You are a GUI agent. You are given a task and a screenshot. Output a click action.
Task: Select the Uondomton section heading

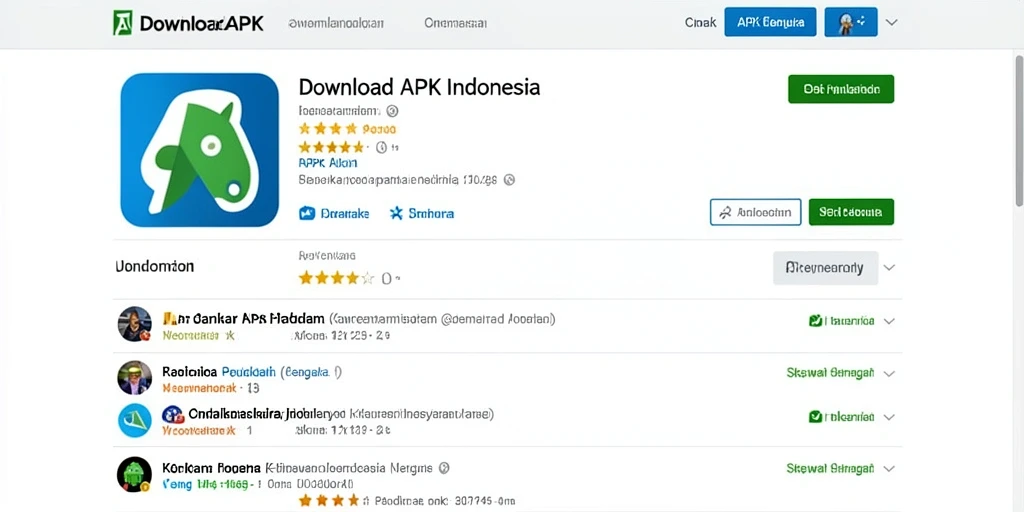(x=155, y=266)
